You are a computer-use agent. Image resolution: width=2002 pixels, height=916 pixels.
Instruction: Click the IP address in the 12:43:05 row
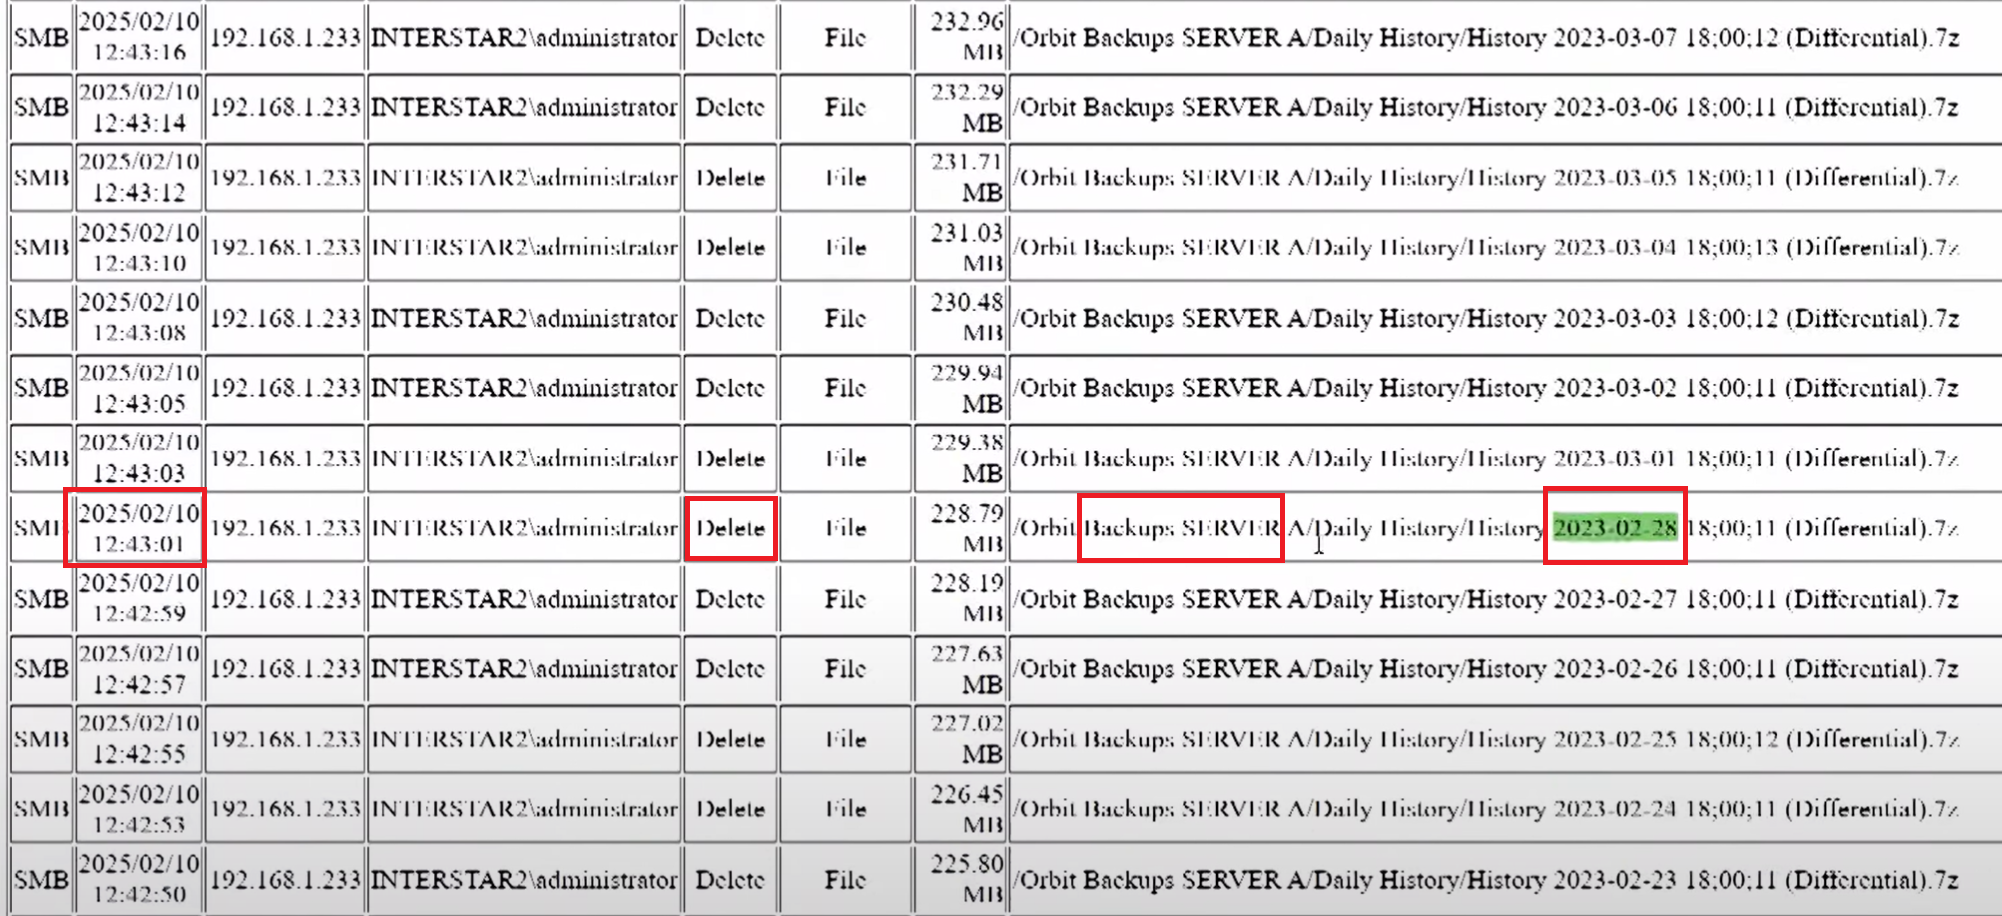pyautogui.click(x=285, y=388)
